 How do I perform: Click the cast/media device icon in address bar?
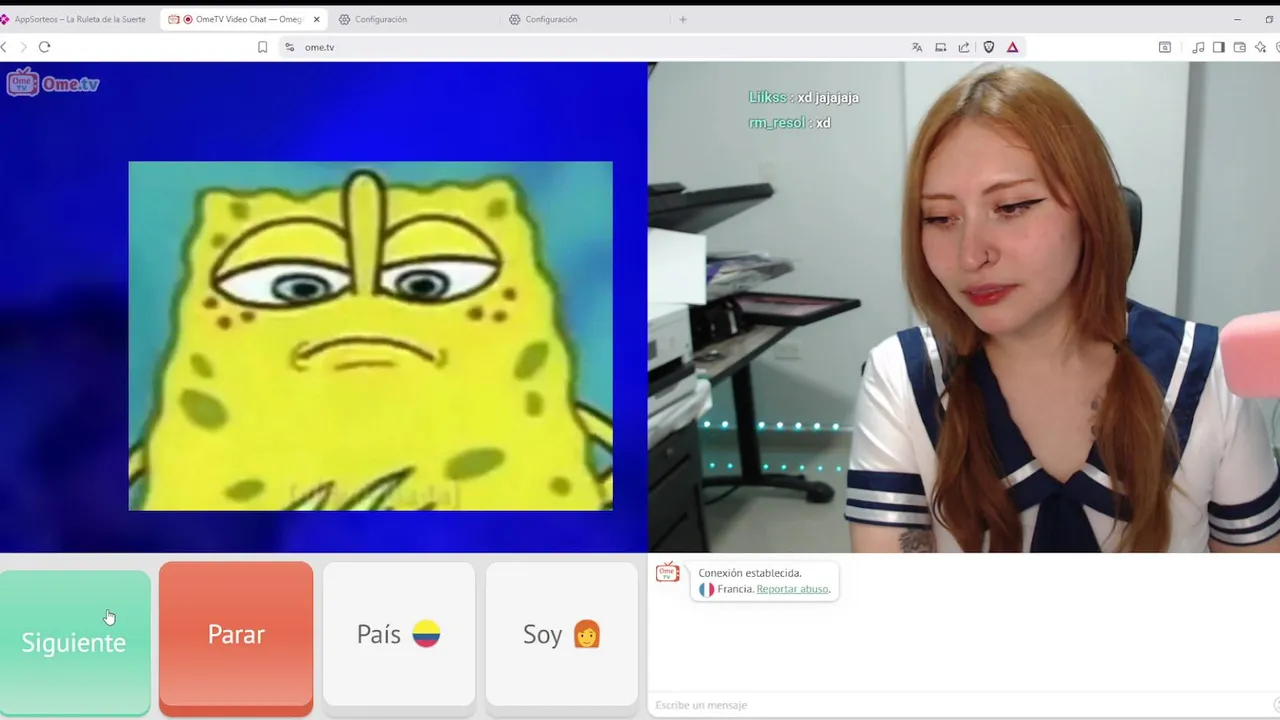pos(940,47)
